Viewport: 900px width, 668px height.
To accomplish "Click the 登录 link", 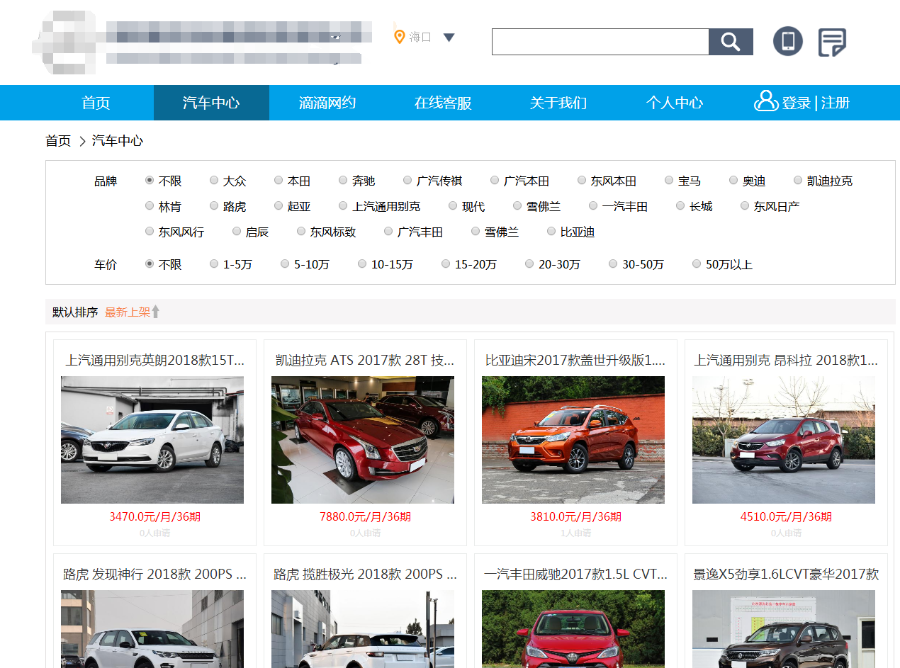I will pos(796,103).
